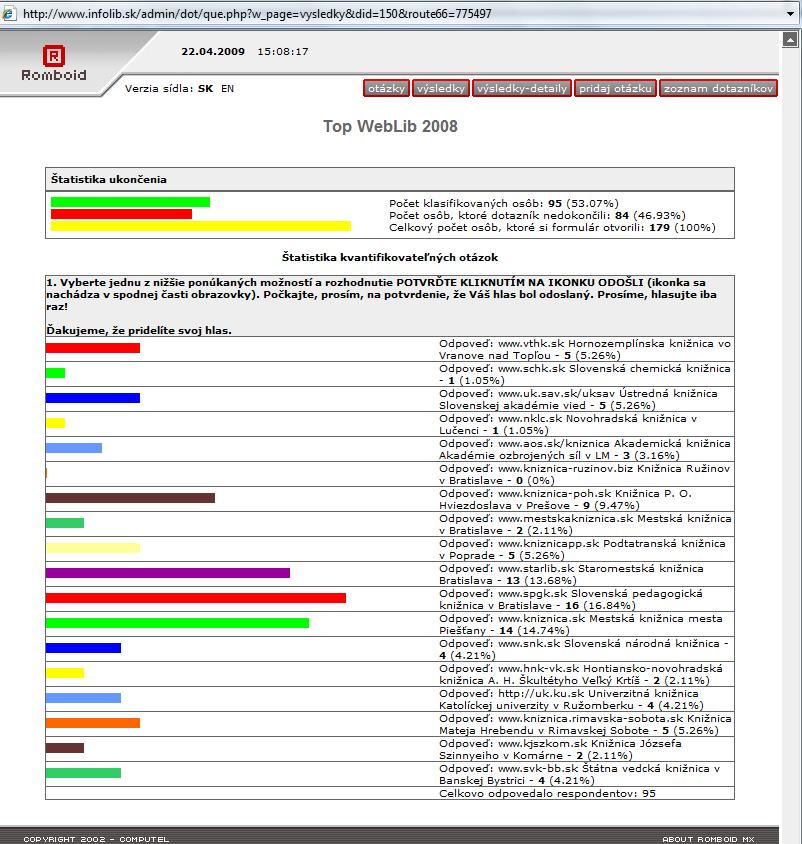802x844 pixels.
Task: Open the výsledky-detaily tab
Action: coord(522,88)
